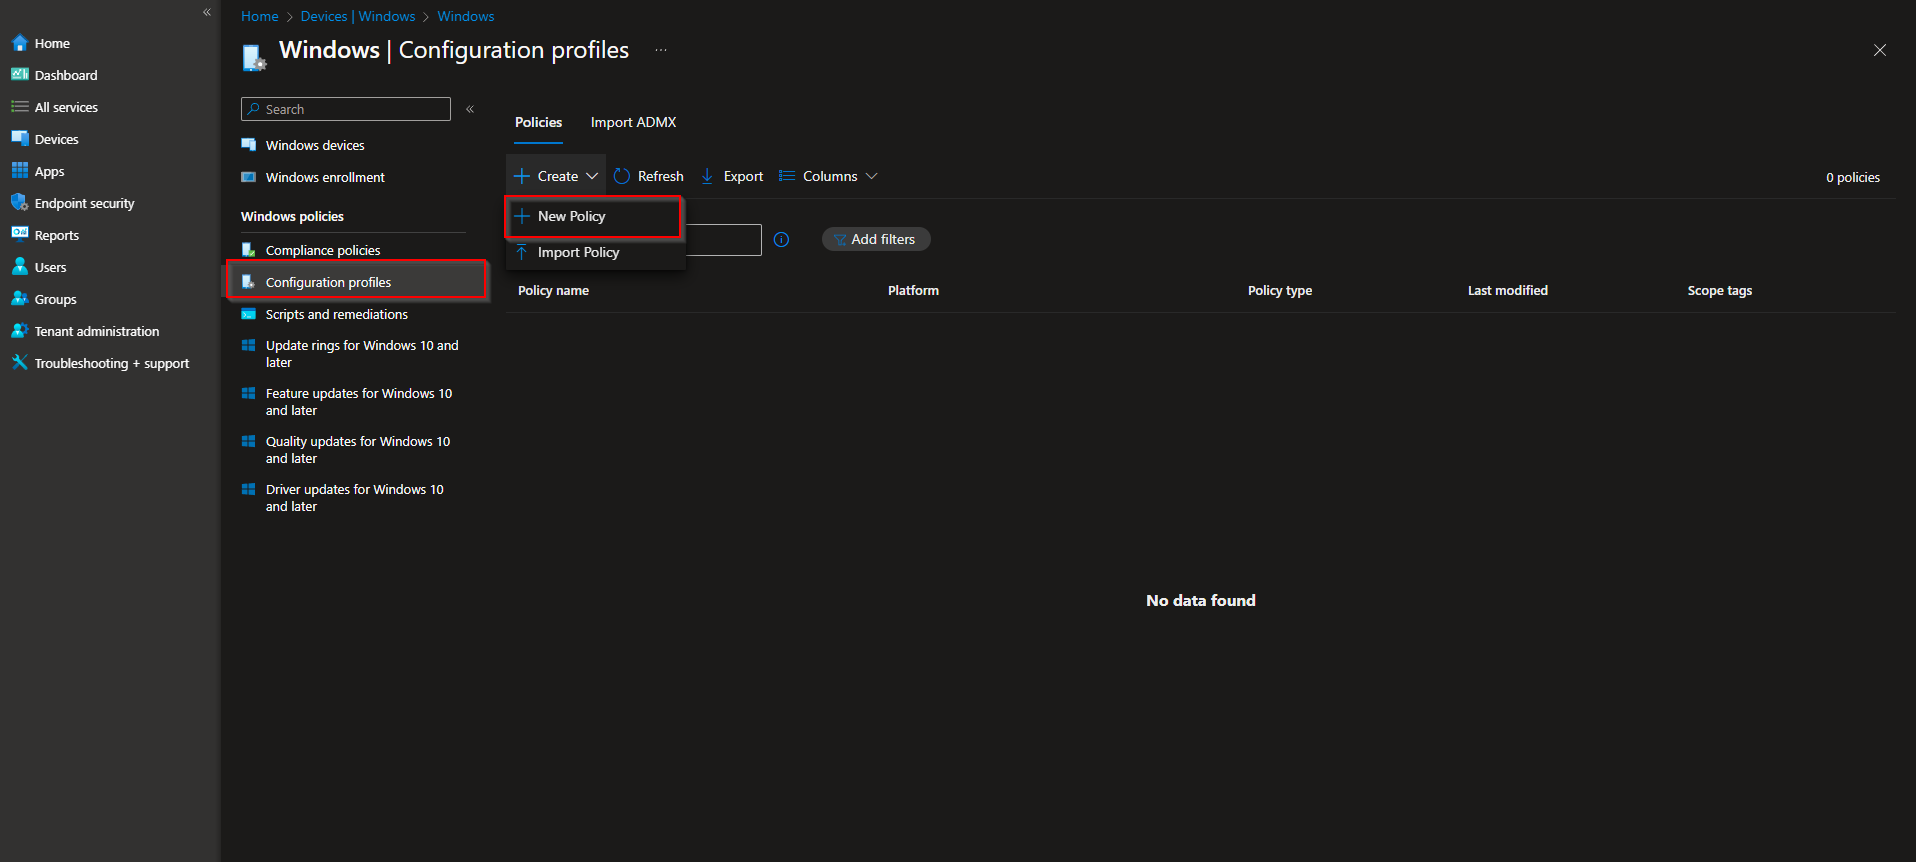Click the Troubleshooting + support wrench icon
The width and height of the screenshot is (1916, 862).
[19, 363]
